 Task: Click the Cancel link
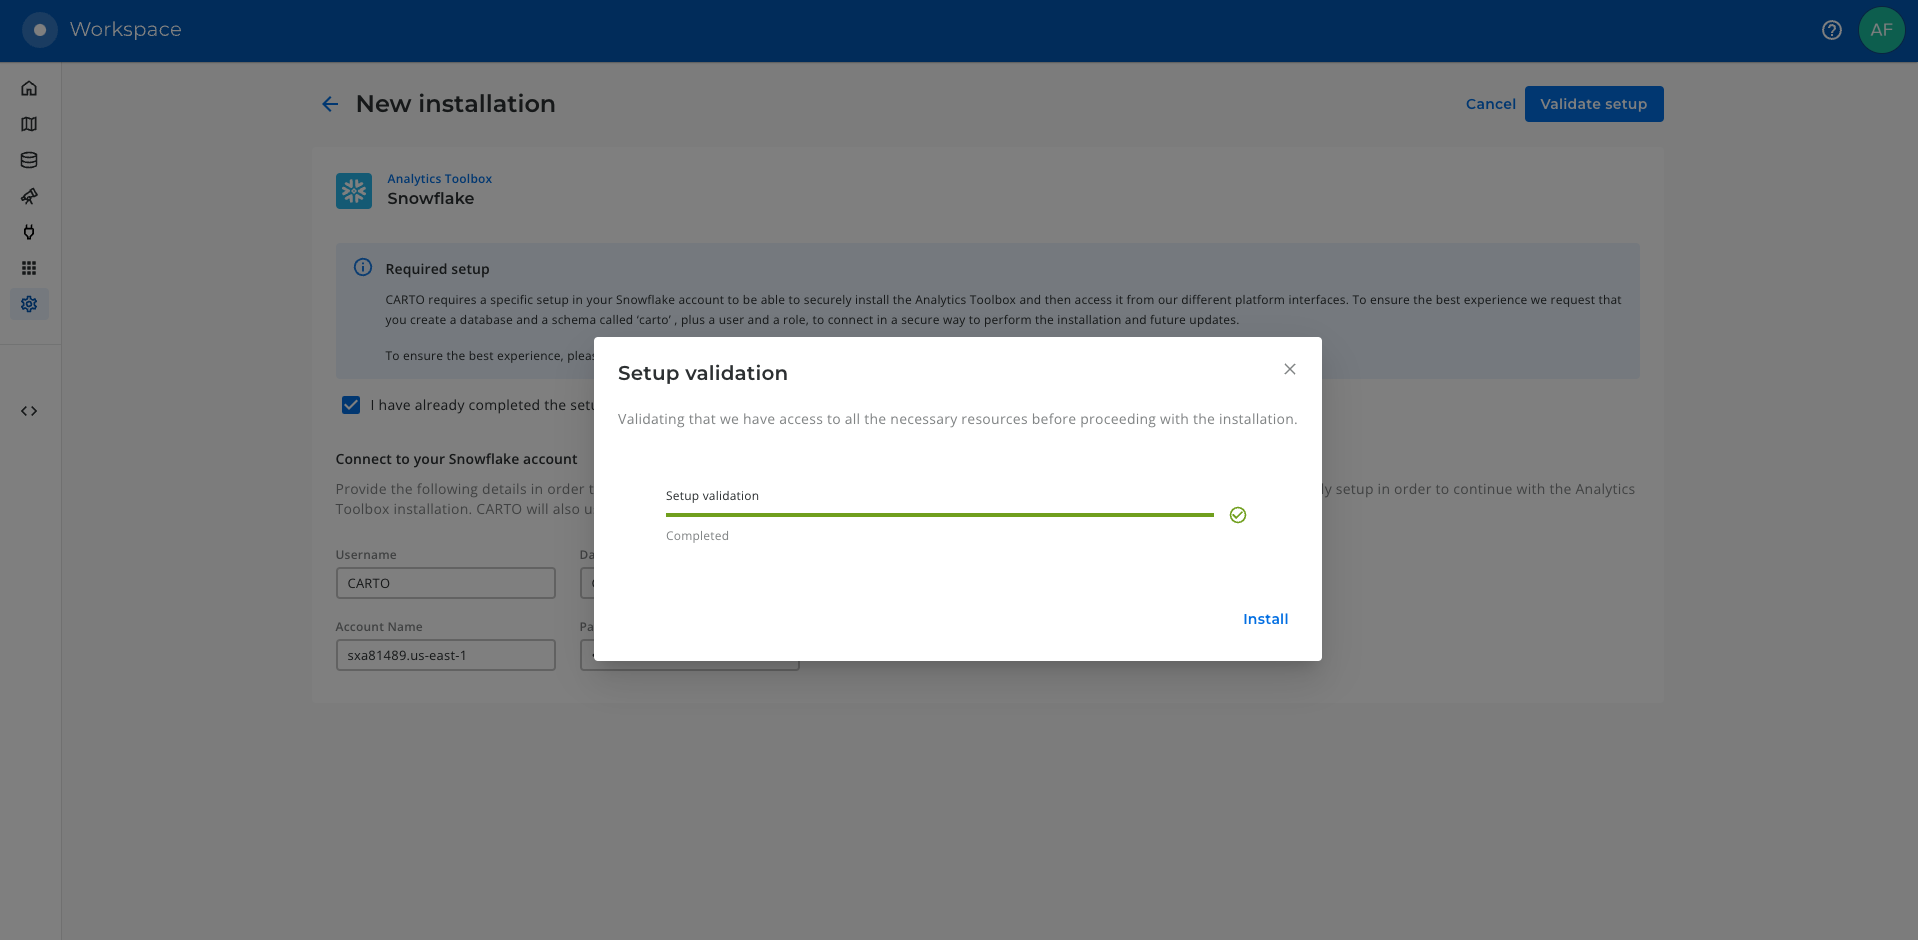(1490, 104)
